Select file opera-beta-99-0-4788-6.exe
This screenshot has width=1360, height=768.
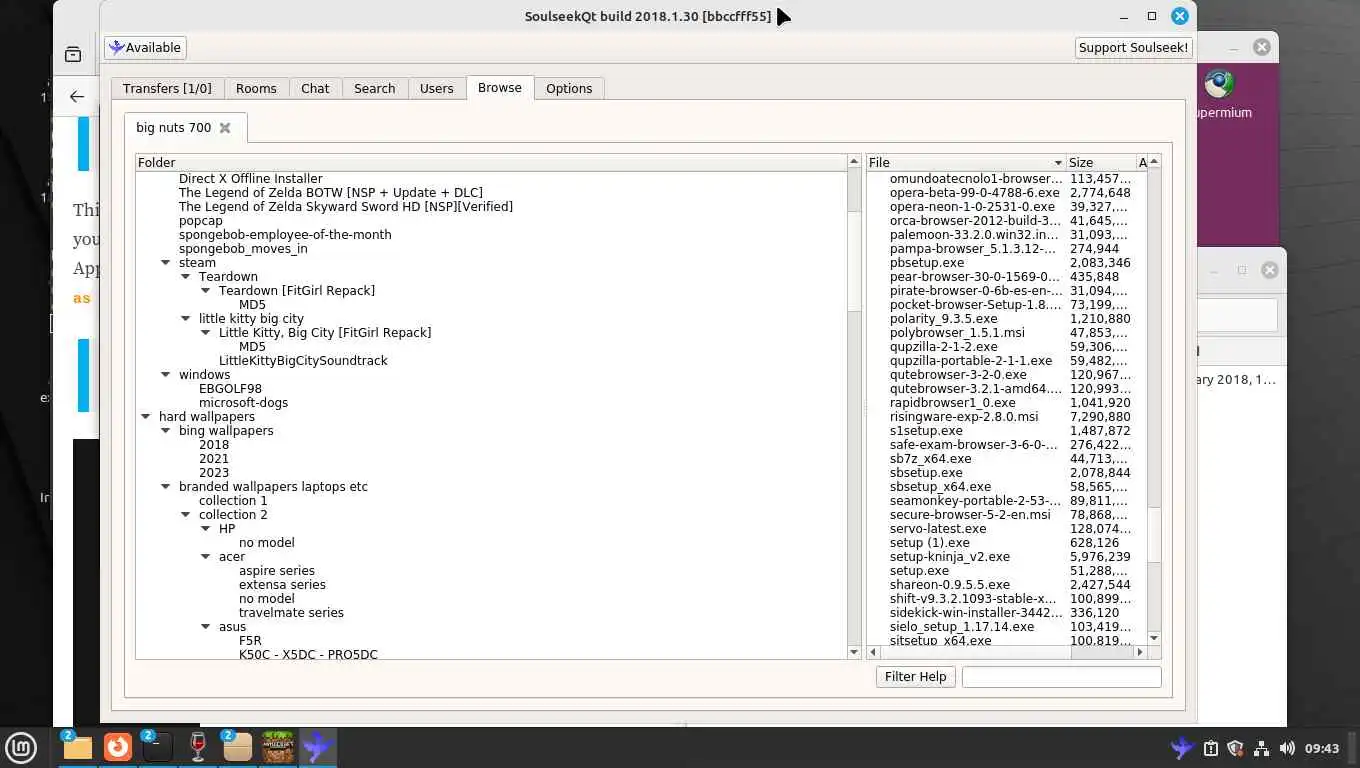(x=975, y=193)
